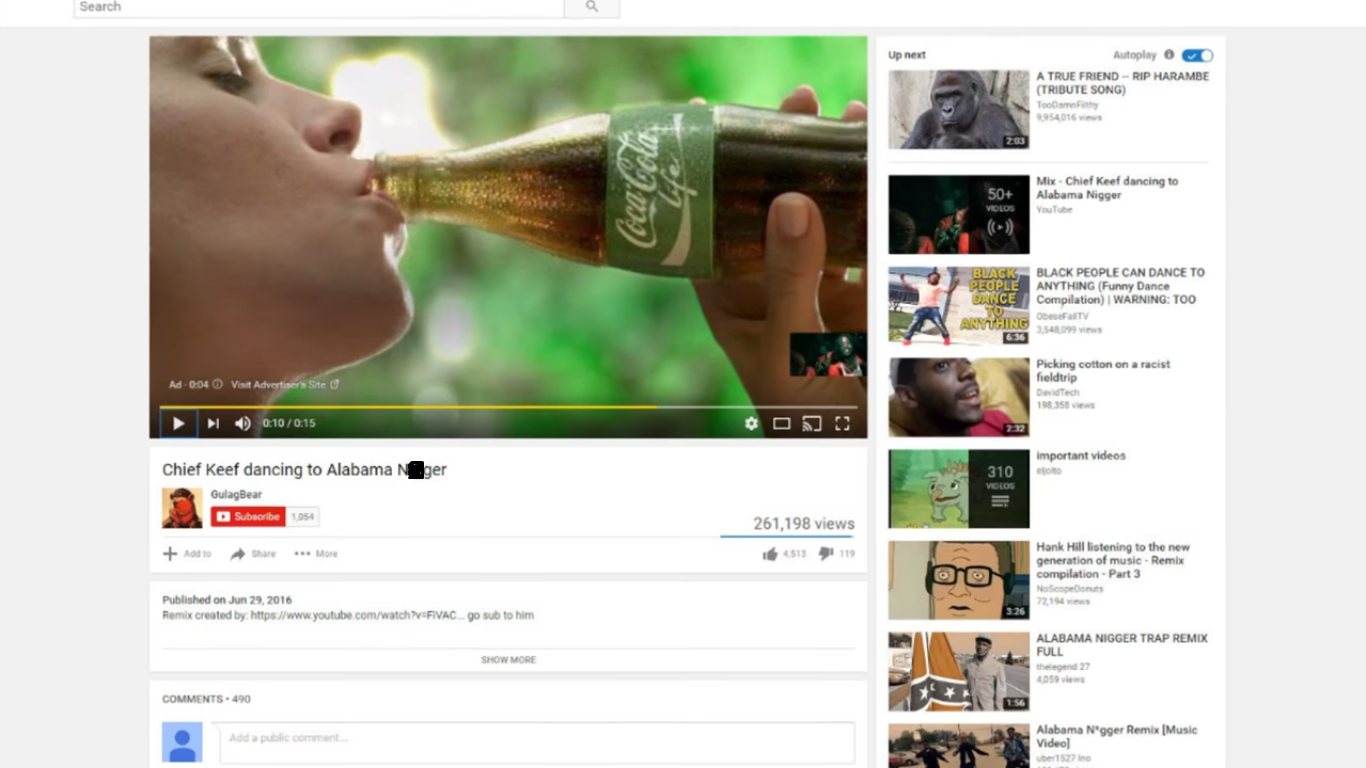The image size is (1366, 768).
Task: Open the Harambe tribute song thumbnail
Action: 959,109
